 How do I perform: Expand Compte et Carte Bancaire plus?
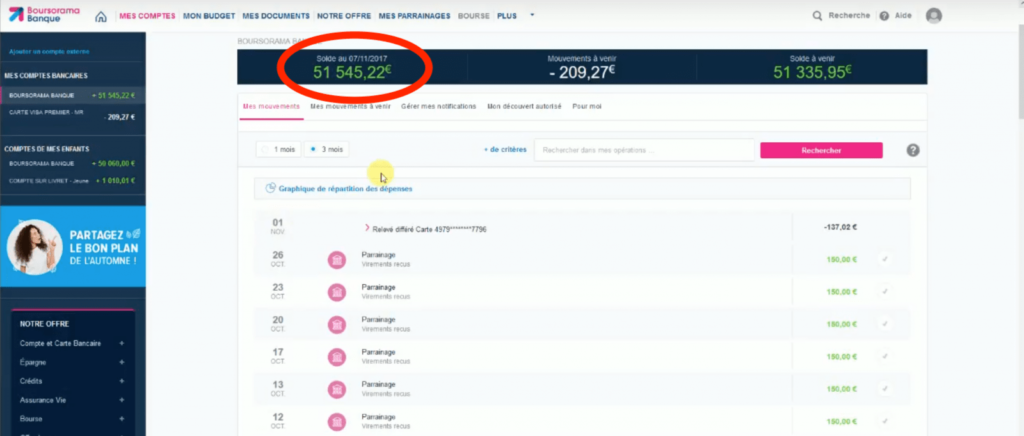[x=121, y=343]
